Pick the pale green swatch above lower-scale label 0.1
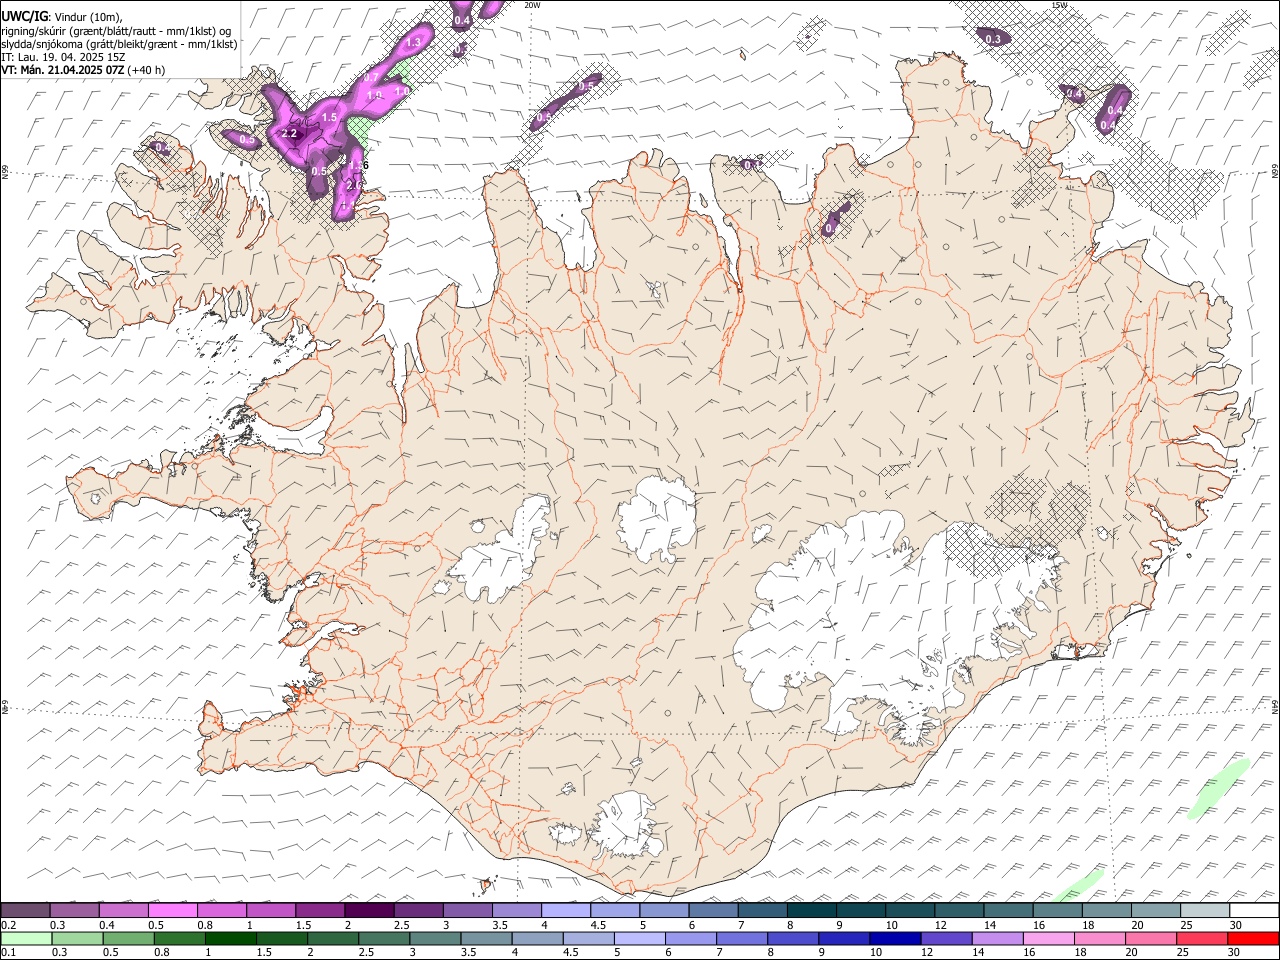This screenshot has height=960, width=1280. [x=26, y=938]
